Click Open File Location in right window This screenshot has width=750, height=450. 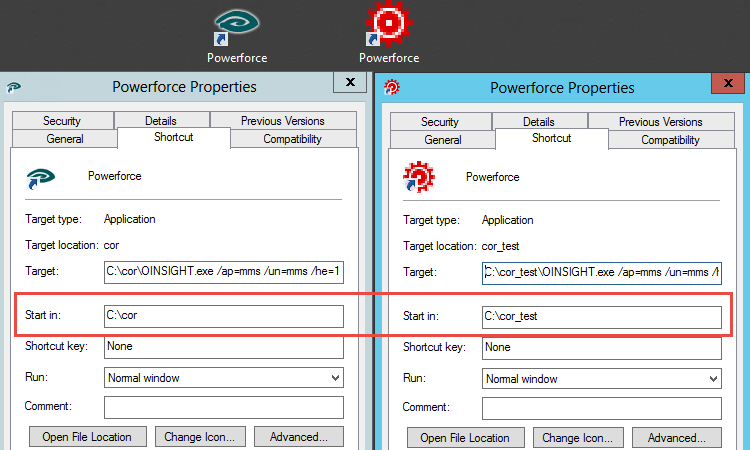click(466, 438)
